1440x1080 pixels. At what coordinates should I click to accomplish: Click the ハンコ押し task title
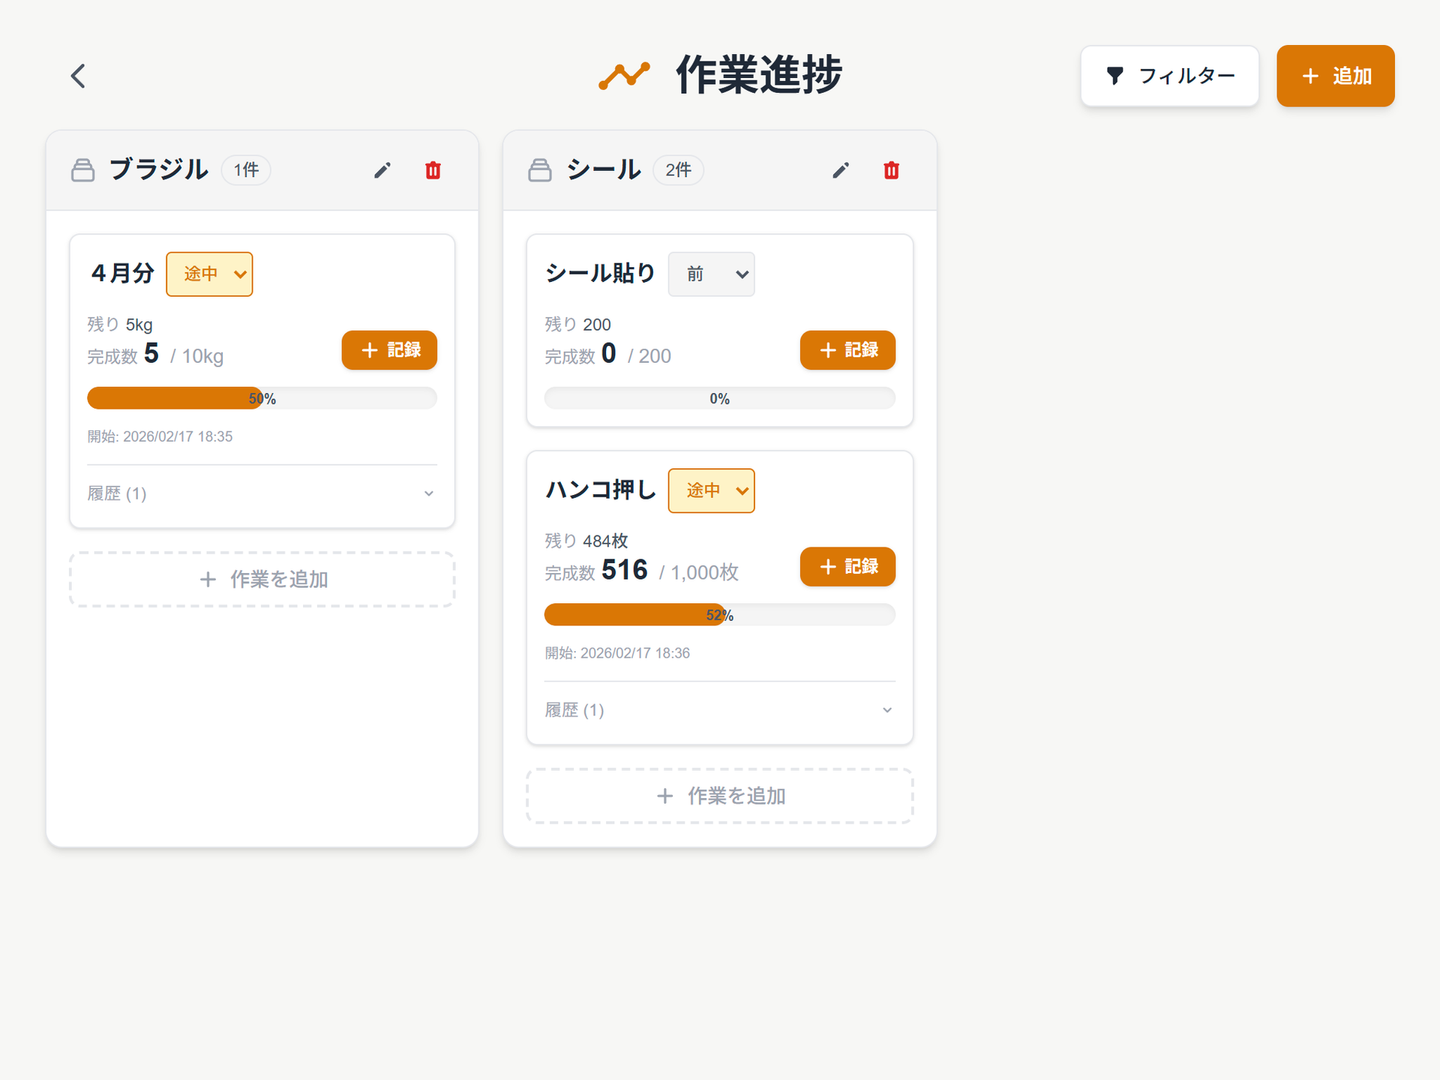pyautogui.click(x=600, y=490)
